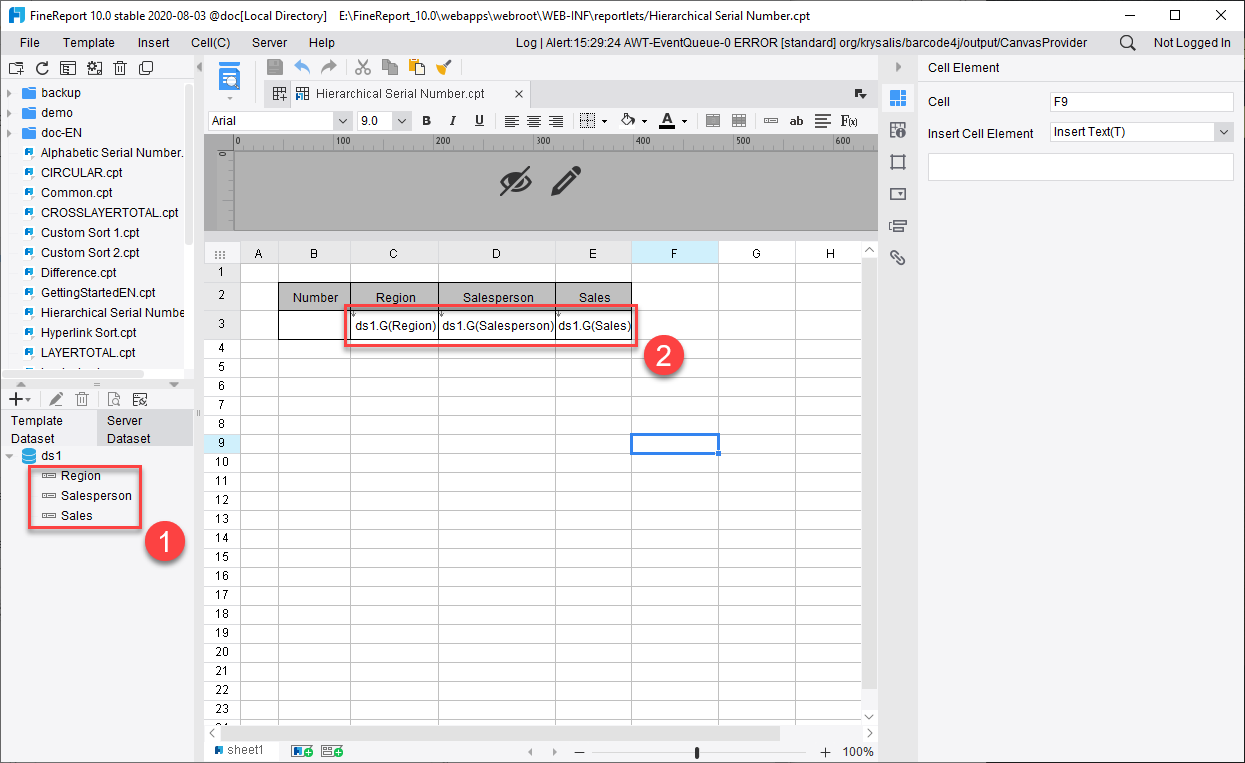Toggle bold formatting
This screenshot has height=763, width=1245.
point(426,121)
